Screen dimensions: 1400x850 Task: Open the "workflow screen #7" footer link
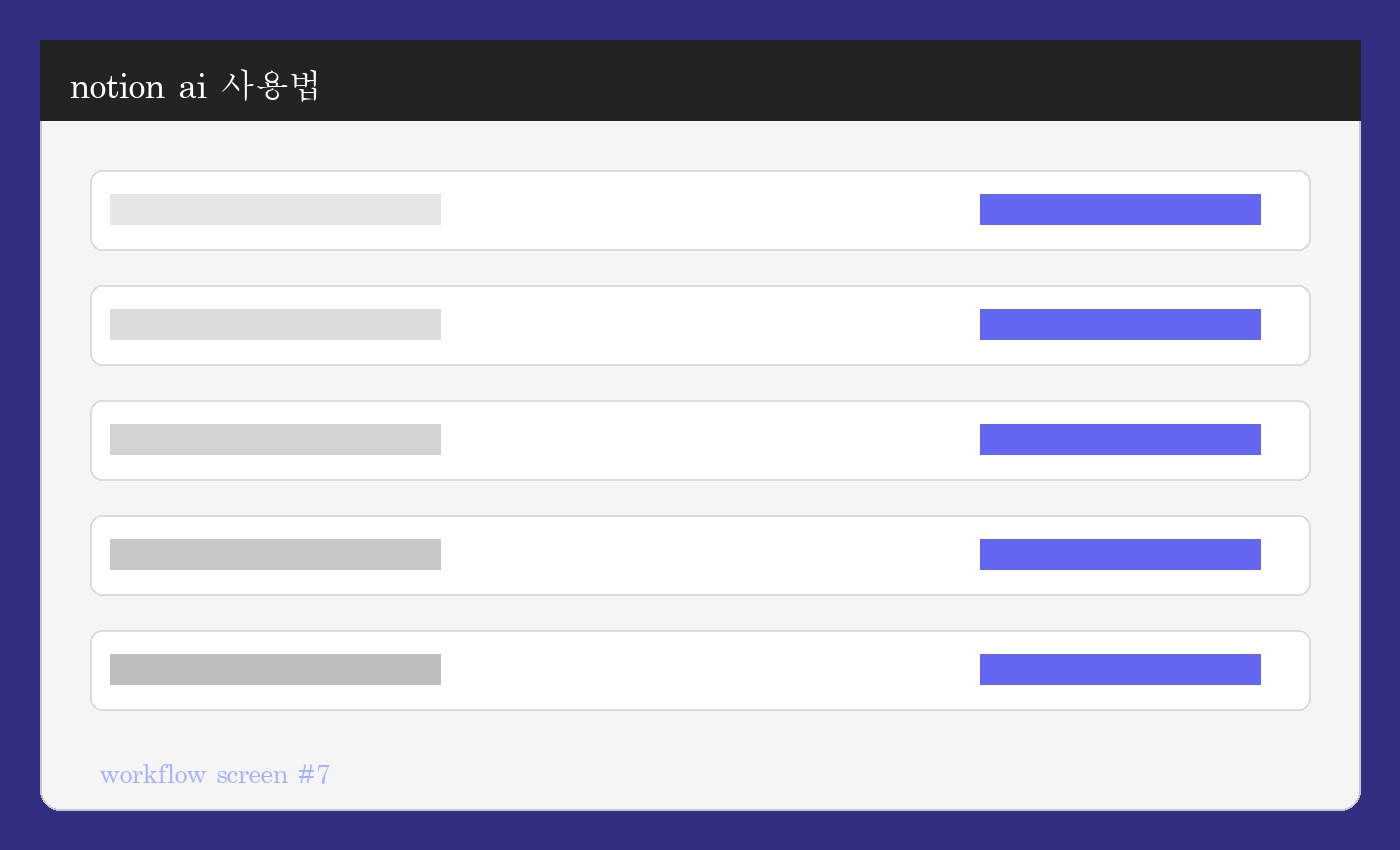pos(215,775)
